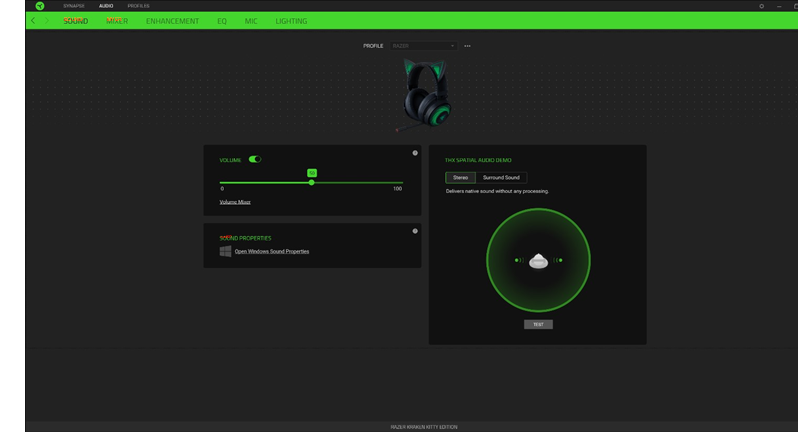Switch to the Lighting tab
The height and width of the screenshot is (434, 798).
pos(291,21)
